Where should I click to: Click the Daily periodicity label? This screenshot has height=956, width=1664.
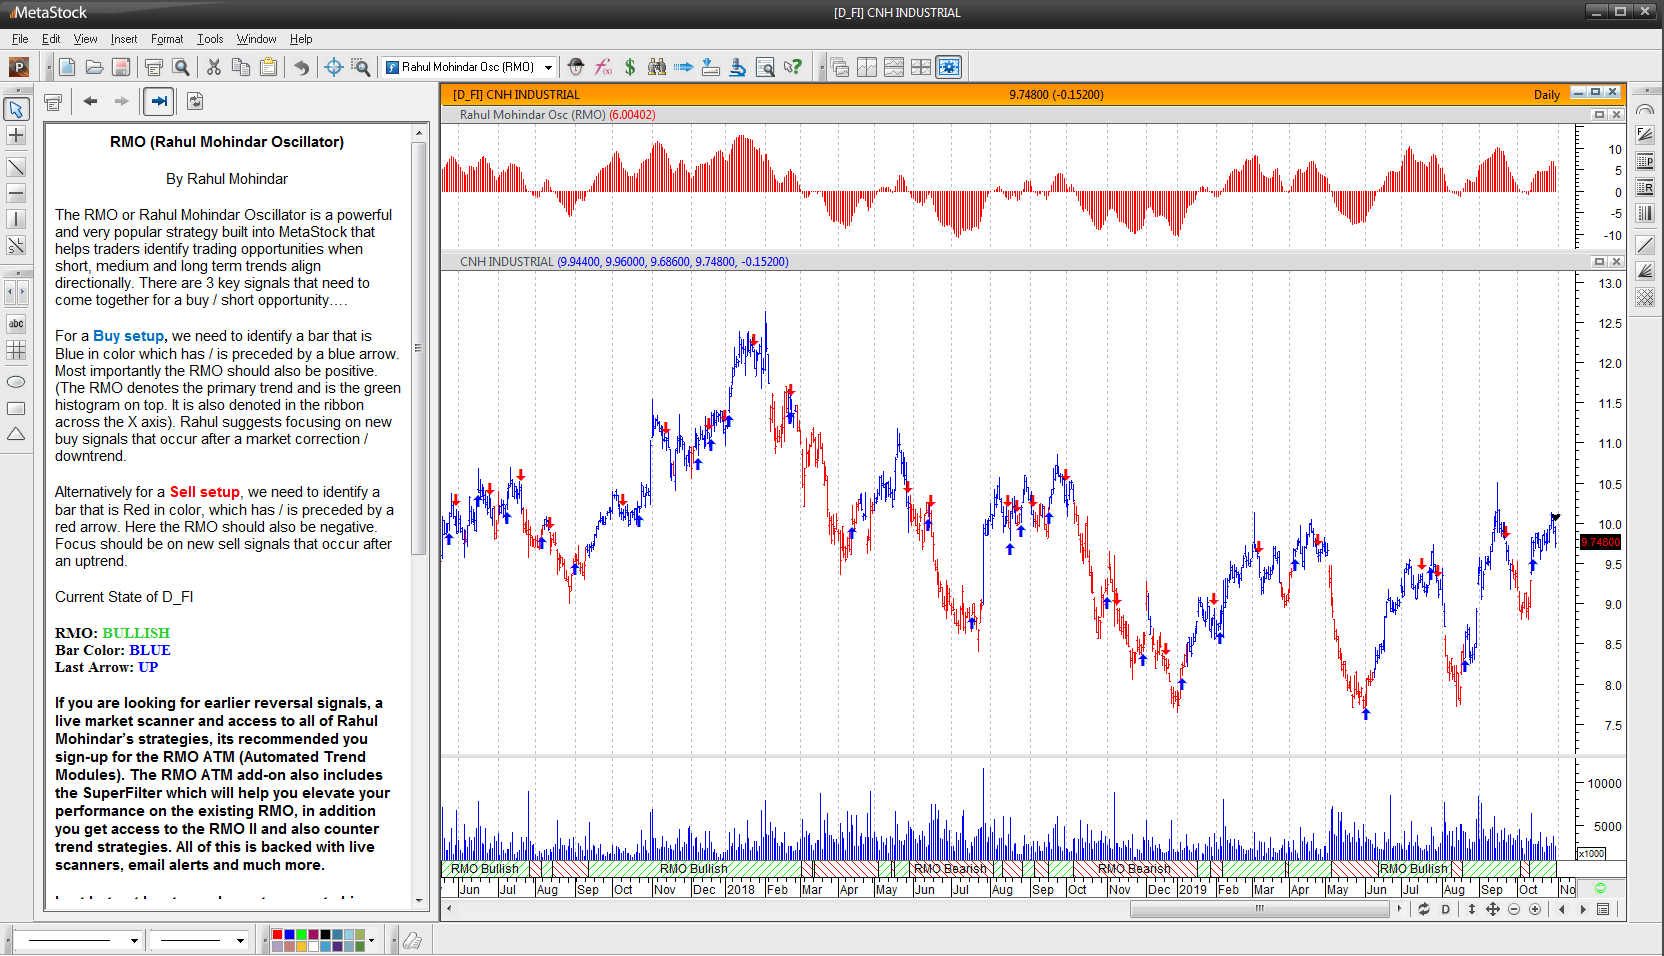1546,95
